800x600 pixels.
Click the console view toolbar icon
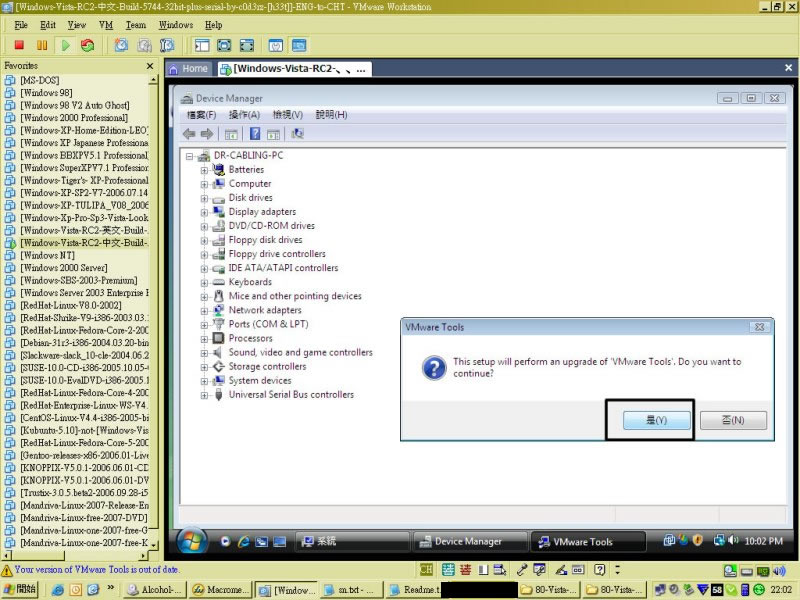point(299,45)
